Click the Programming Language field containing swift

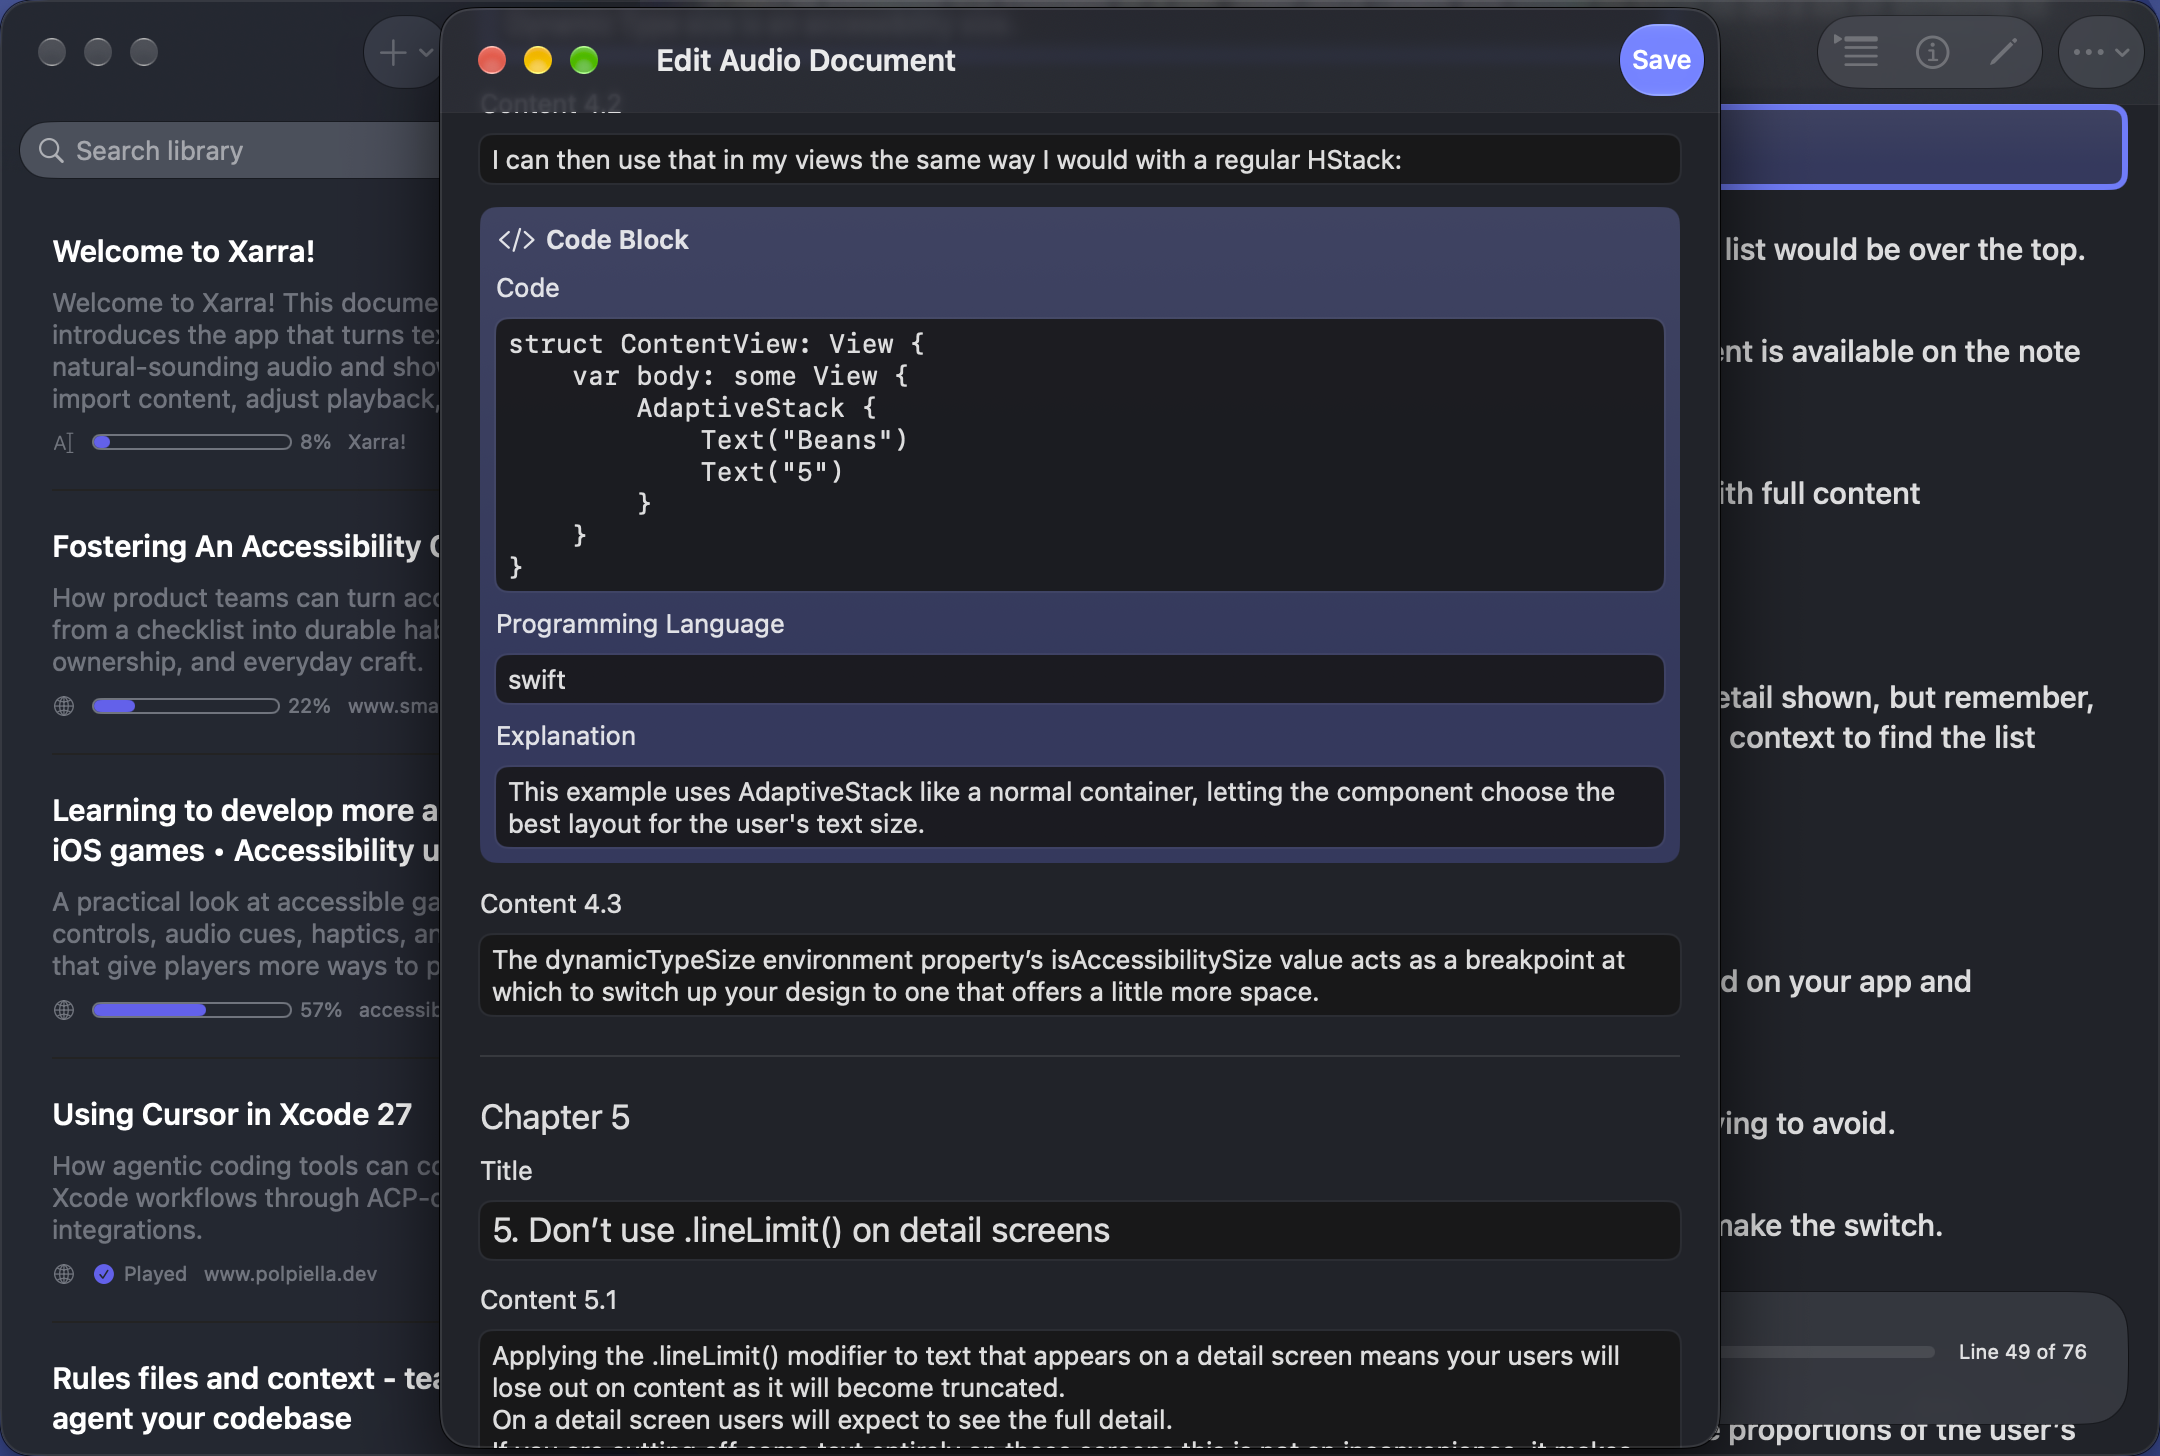click(1080, 680)
